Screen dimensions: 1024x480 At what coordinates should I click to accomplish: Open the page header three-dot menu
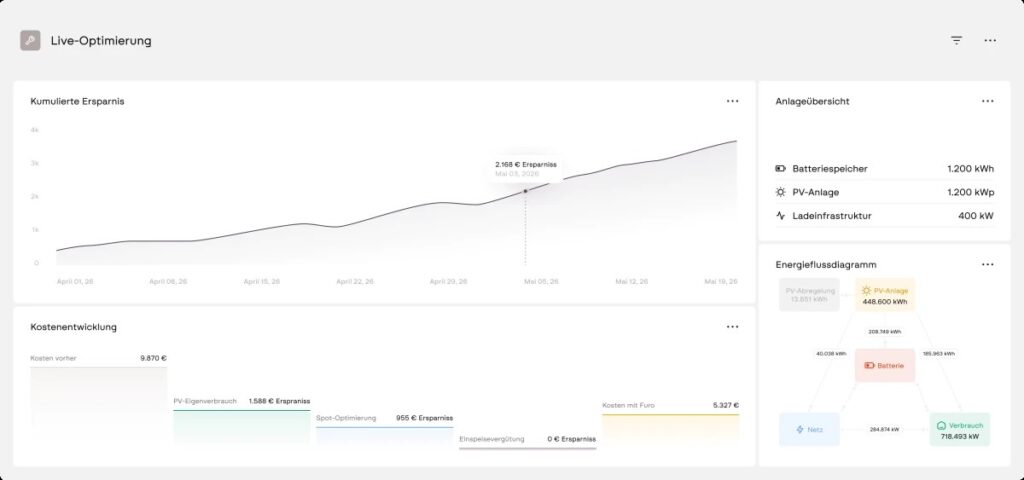[990, 40]
